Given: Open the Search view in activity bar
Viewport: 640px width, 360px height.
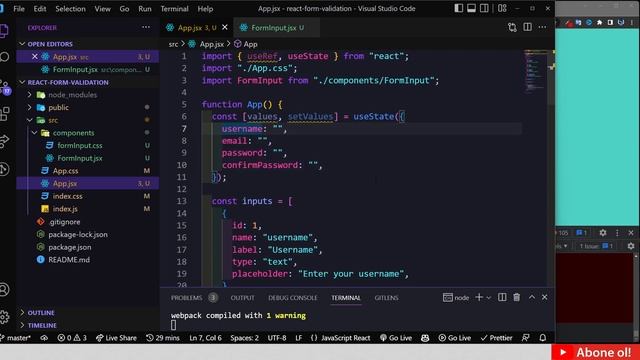Looking at the screenshot, I should (4, 57).
